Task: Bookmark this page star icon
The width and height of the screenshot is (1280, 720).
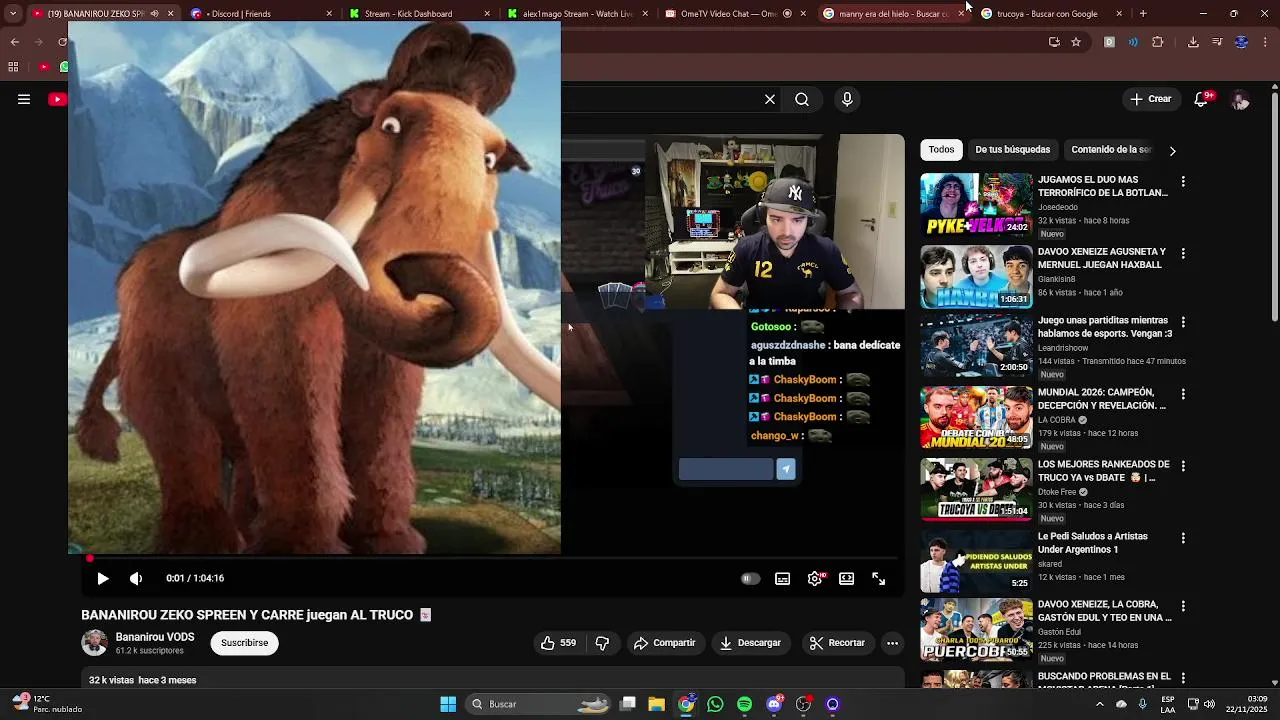Action: click(1076, 42)
